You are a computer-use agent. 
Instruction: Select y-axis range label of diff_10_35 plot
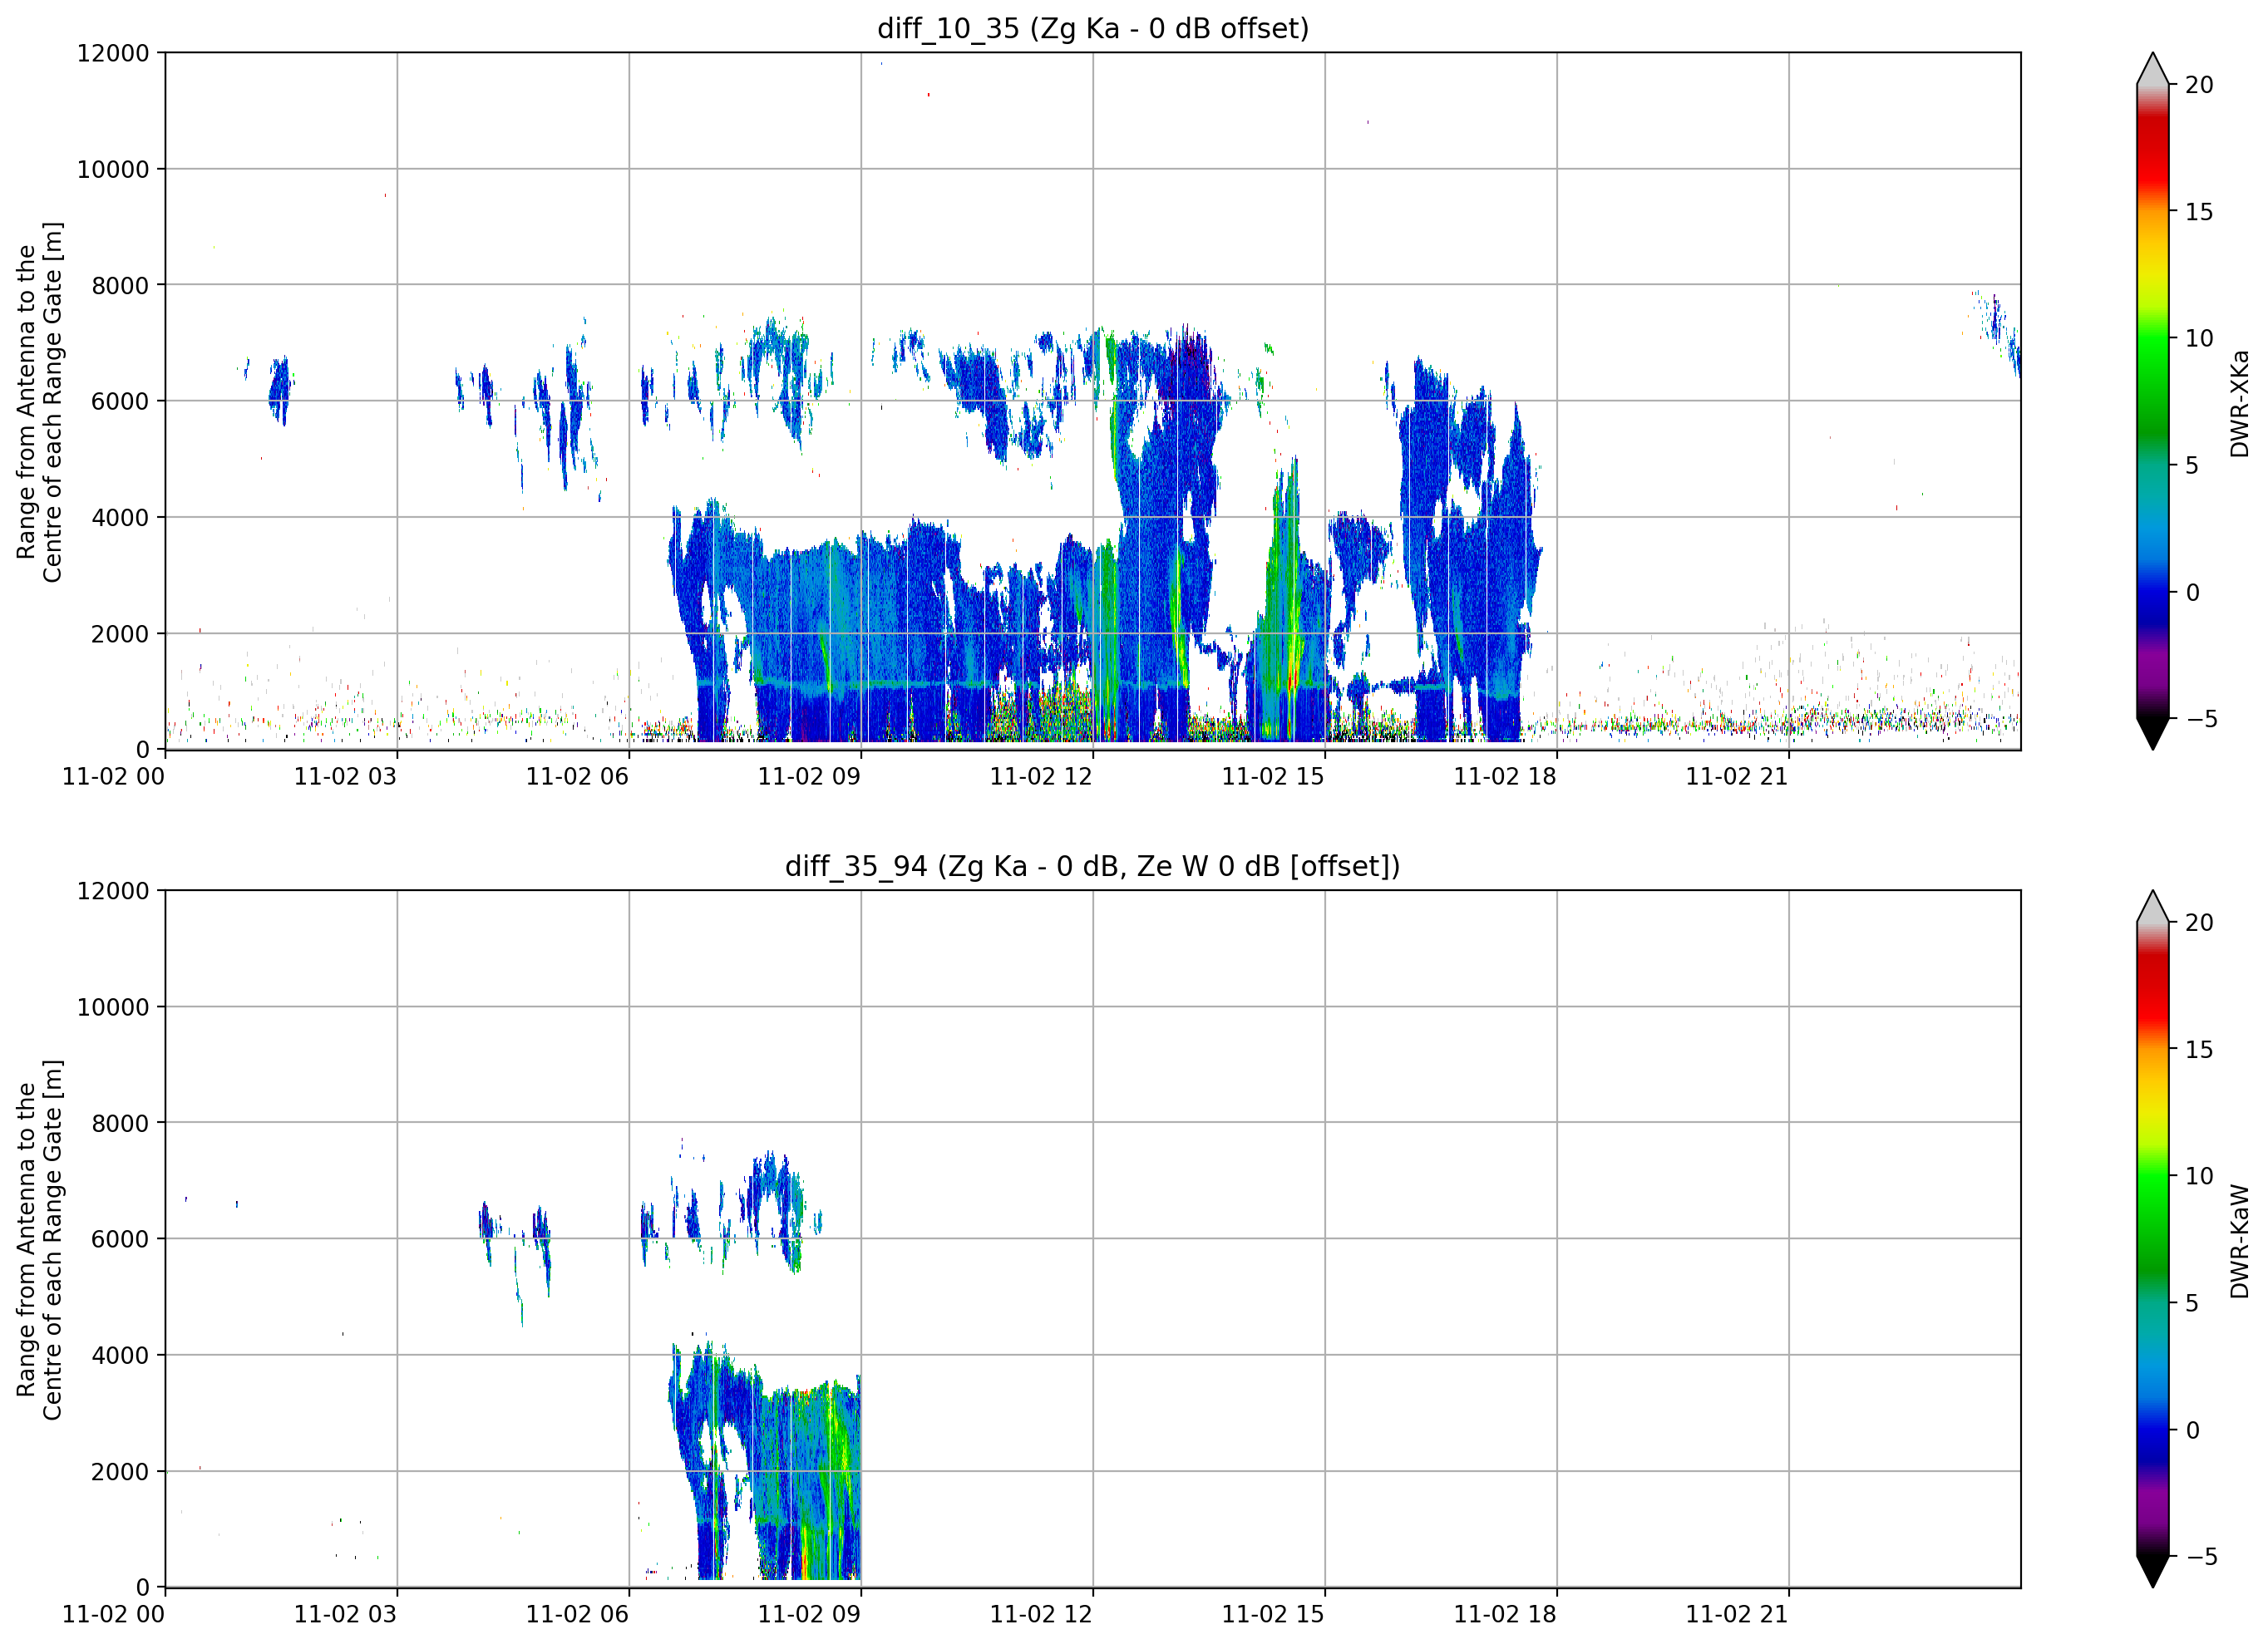click(40, 402)
